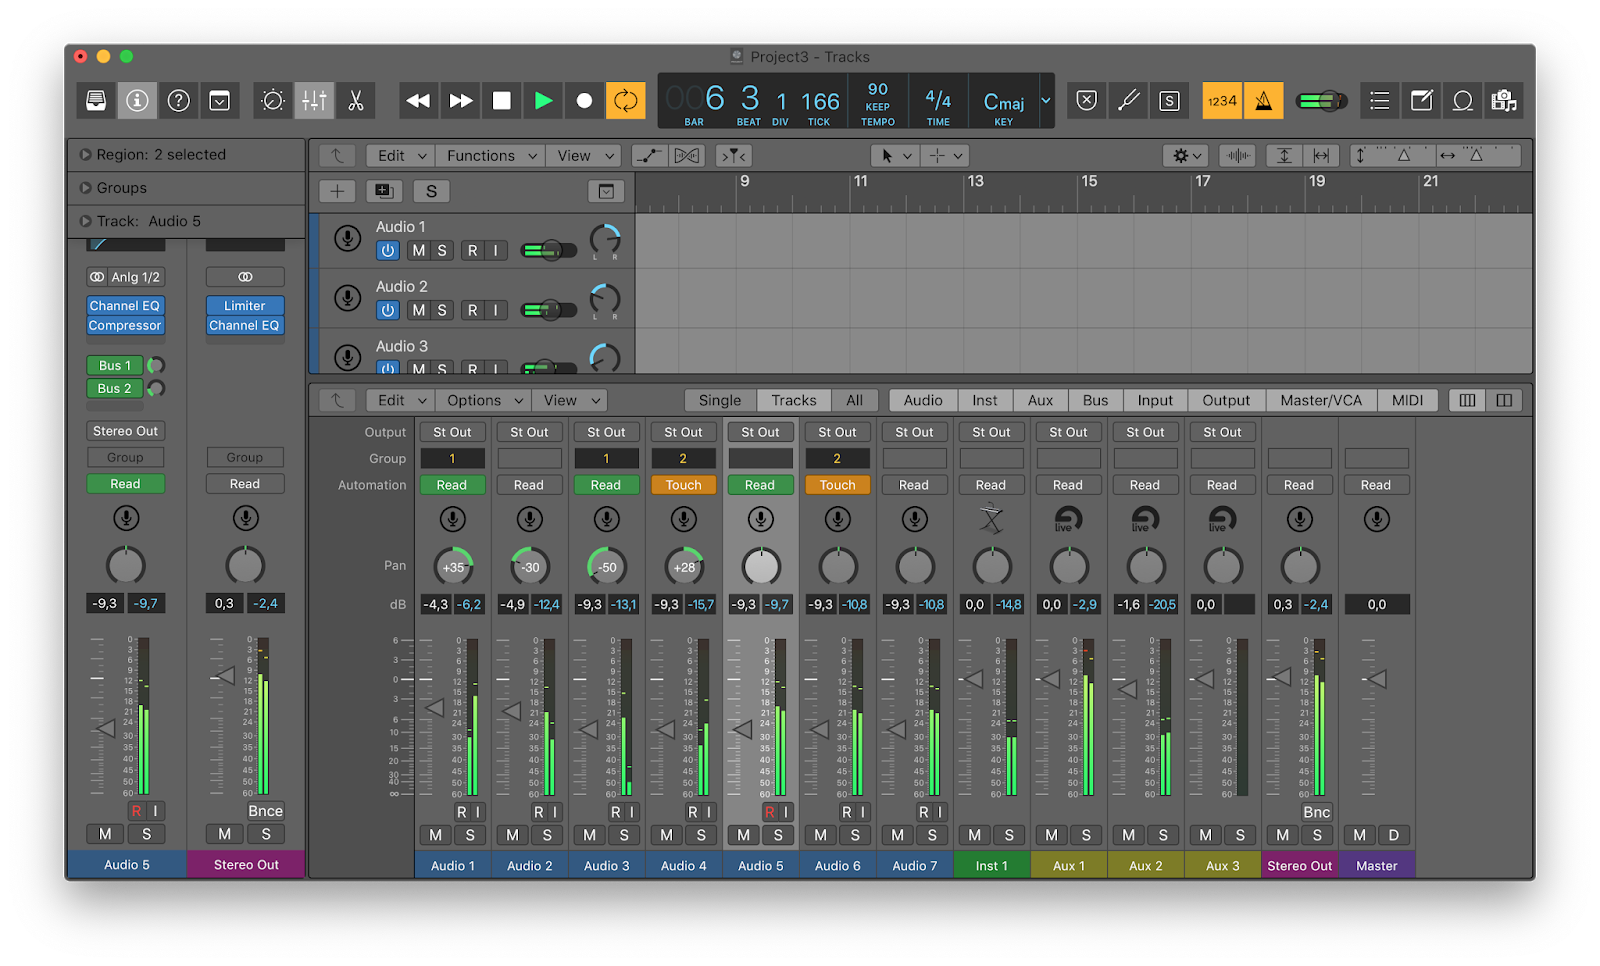1600x966 pixels.
Task: Filter mixer by Audio channel strips
Action: [923, 400]
